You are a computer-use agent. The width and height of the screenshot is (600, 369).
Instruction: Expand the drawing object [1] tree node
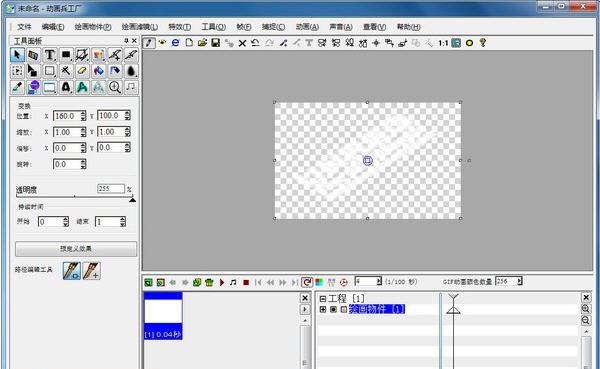[323, 309]
